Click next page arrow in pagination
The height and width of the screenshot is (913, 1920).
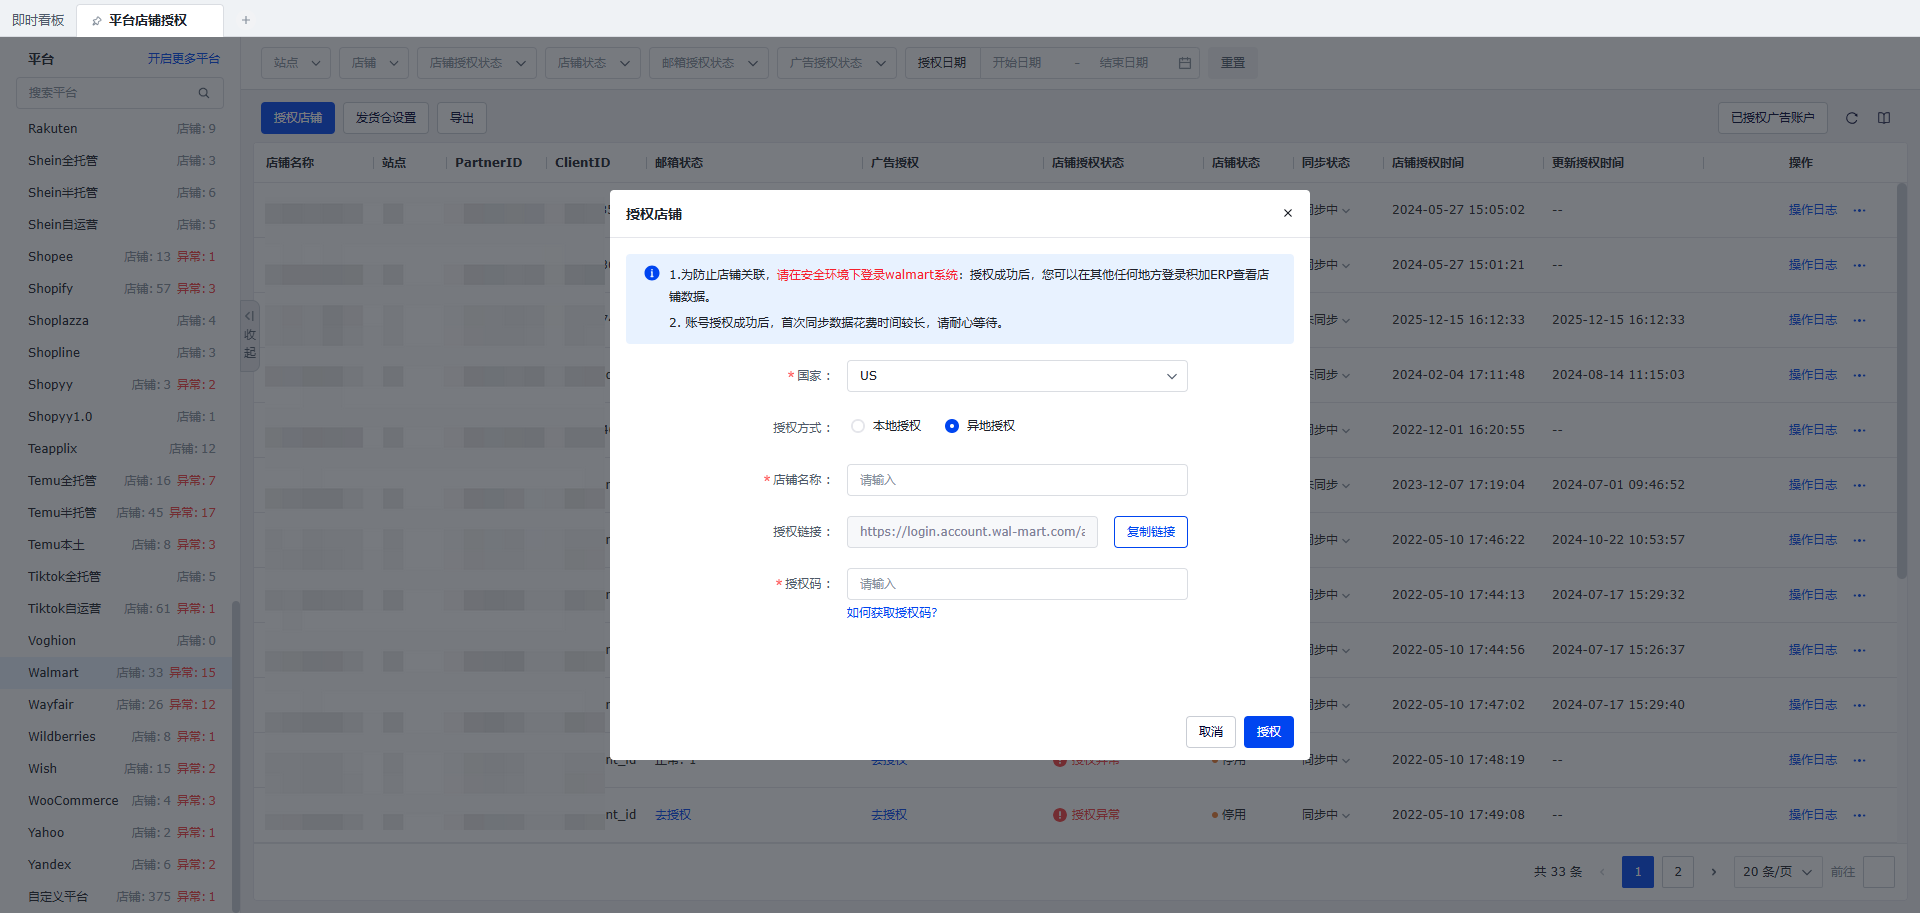click(x=1714, y=872)
